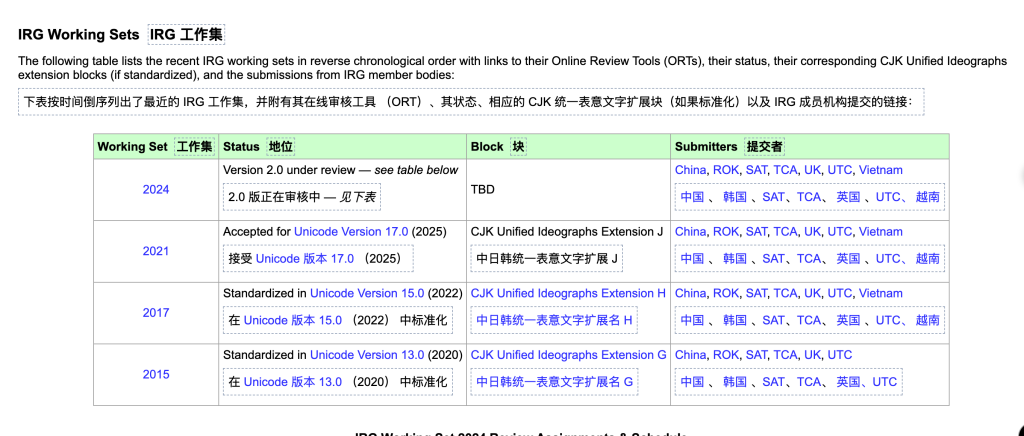Click the English 'Vietnam' submitter link in 2021 row
Image resolution: width=1024 pixels, height=436 pixels.
point(880,232)
